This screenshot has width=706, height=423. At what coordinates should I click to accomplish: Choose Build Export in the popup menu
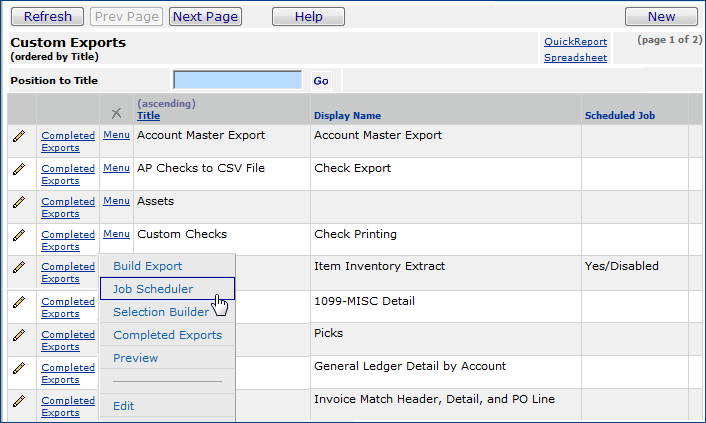[147, 266]
